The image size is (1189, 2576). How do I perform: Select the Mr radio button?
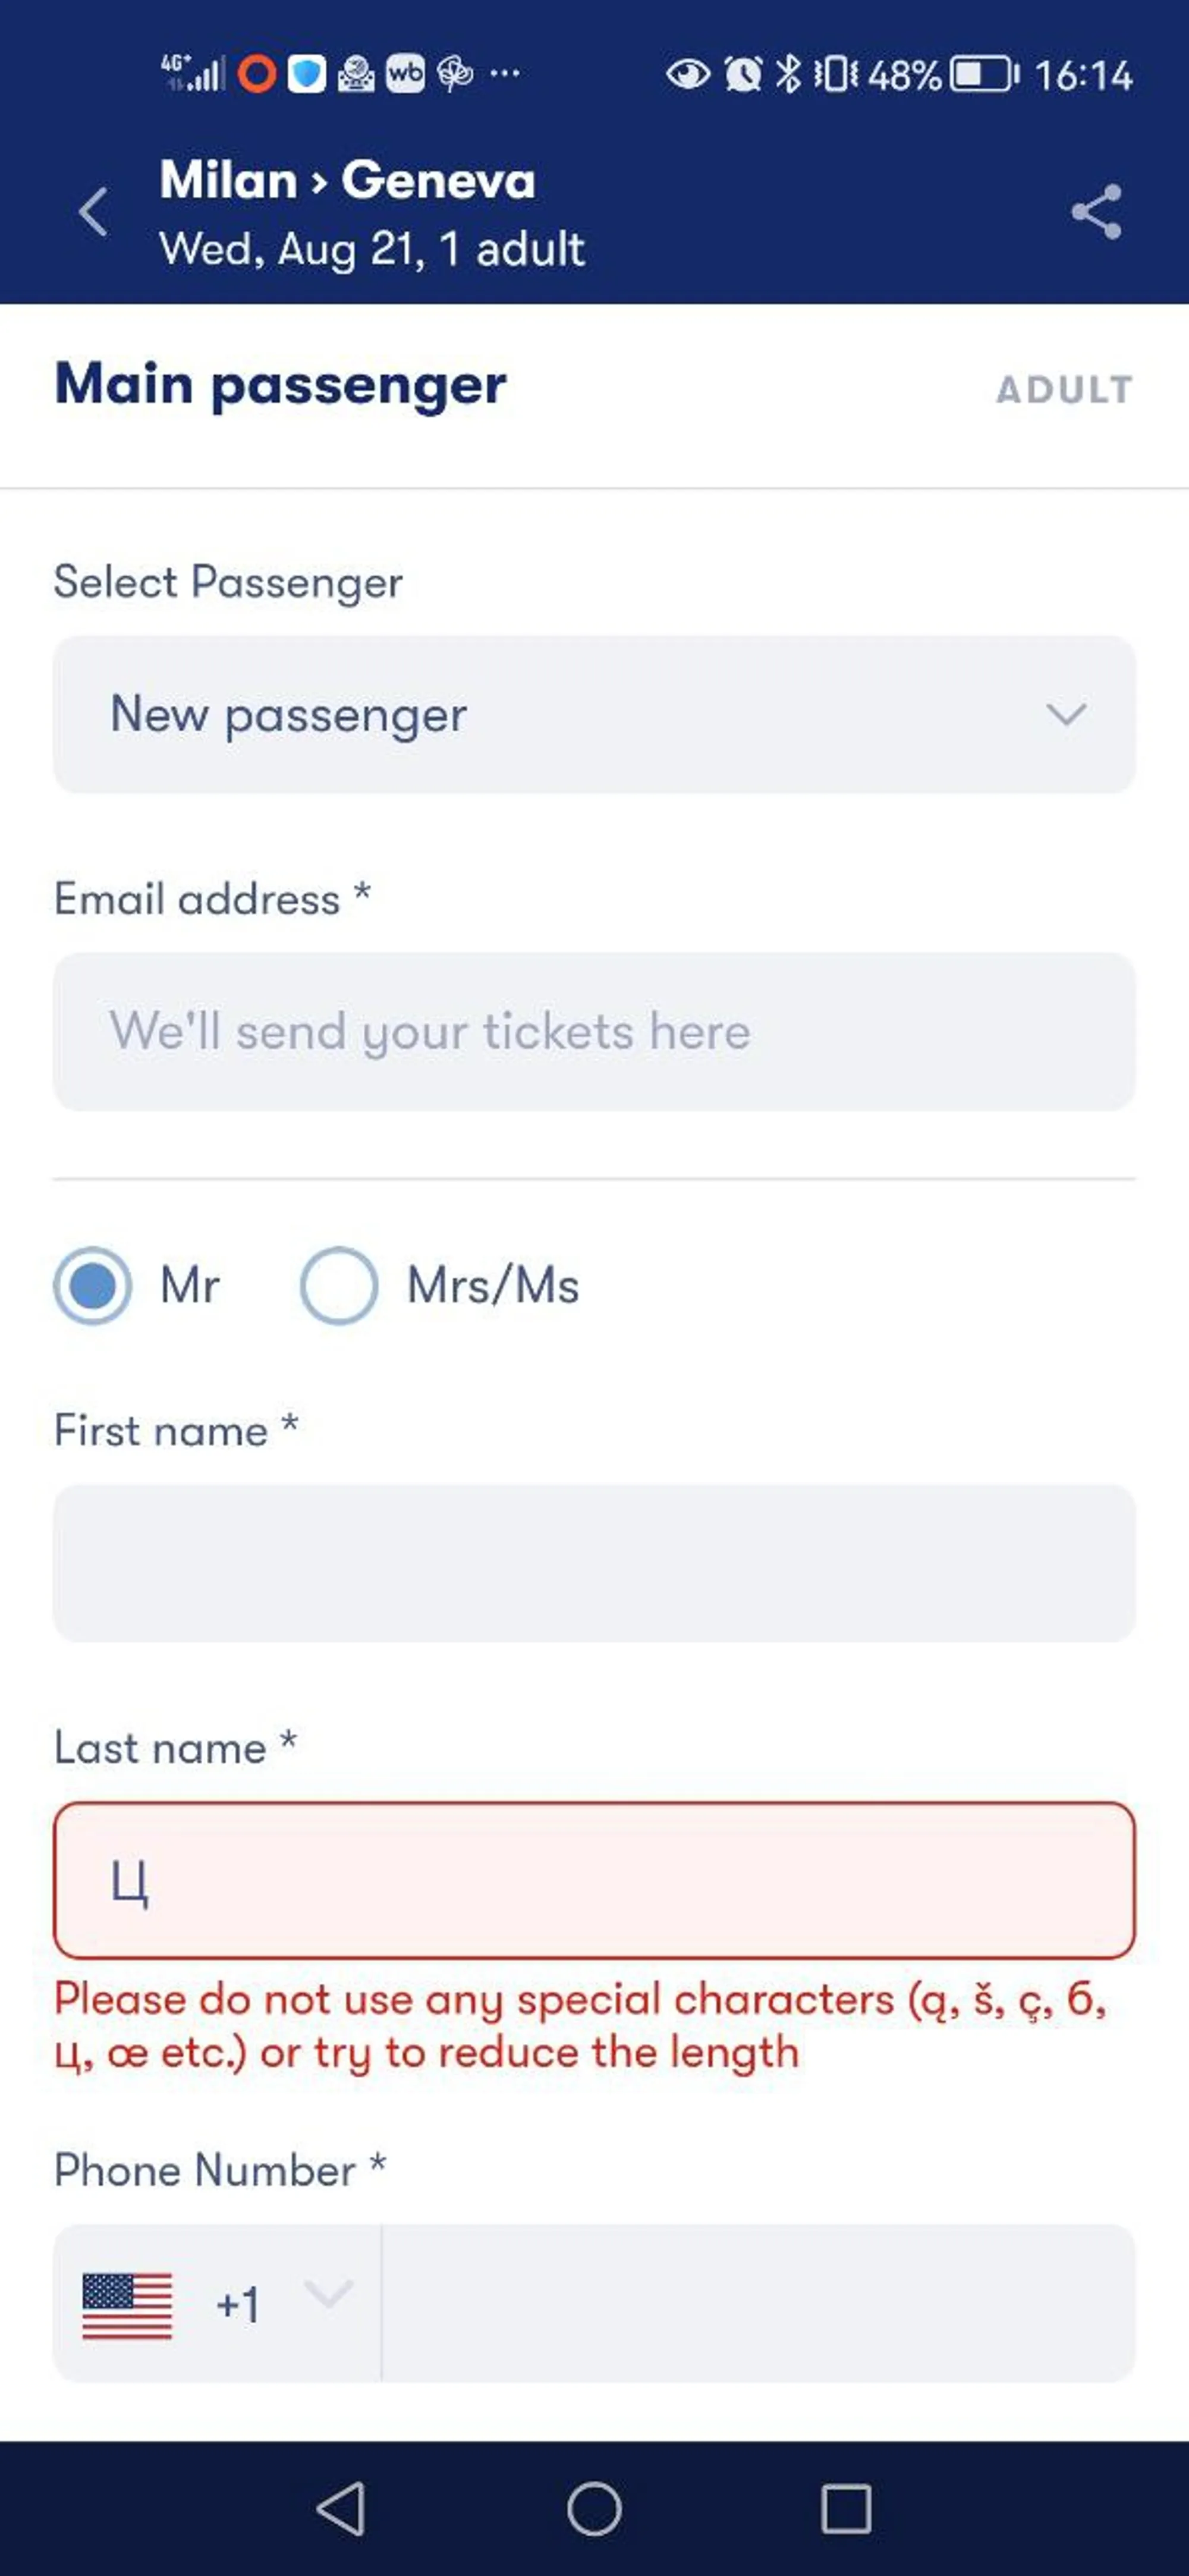point(93,1286)
